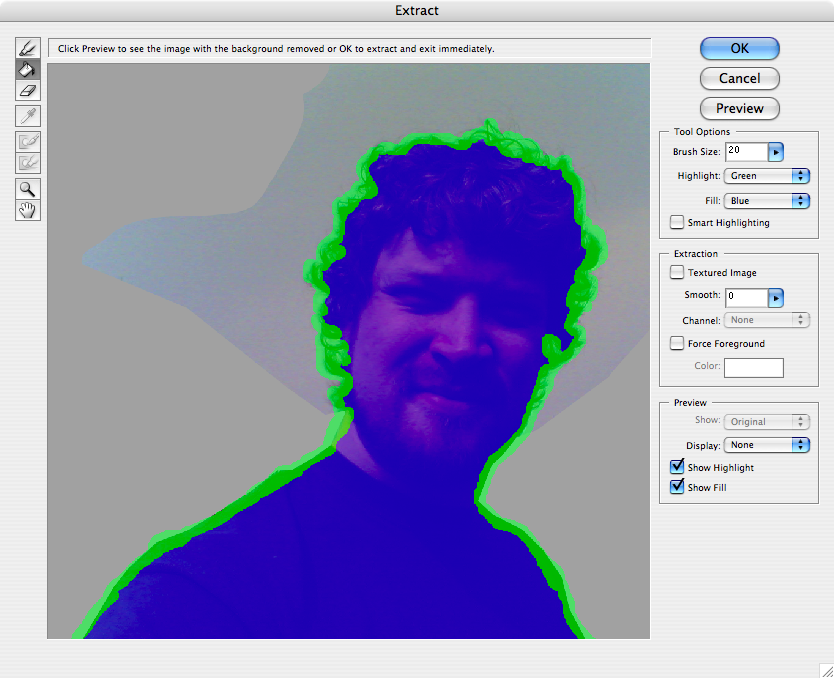Select the Fill bucket tool
Image resolution: width=834 pixels, height=678 pixels.
point(28,69)
